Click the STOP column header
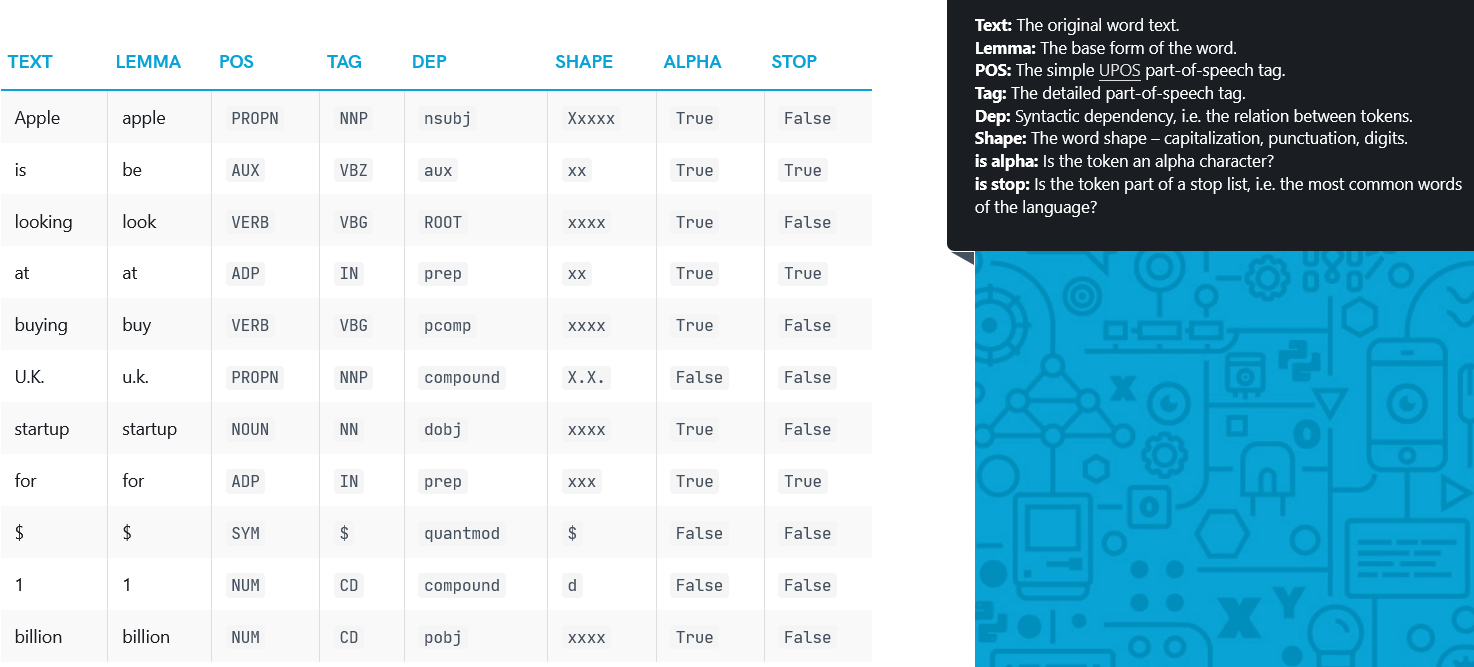This screenshot has width=1474, height=667. (794, 62)
